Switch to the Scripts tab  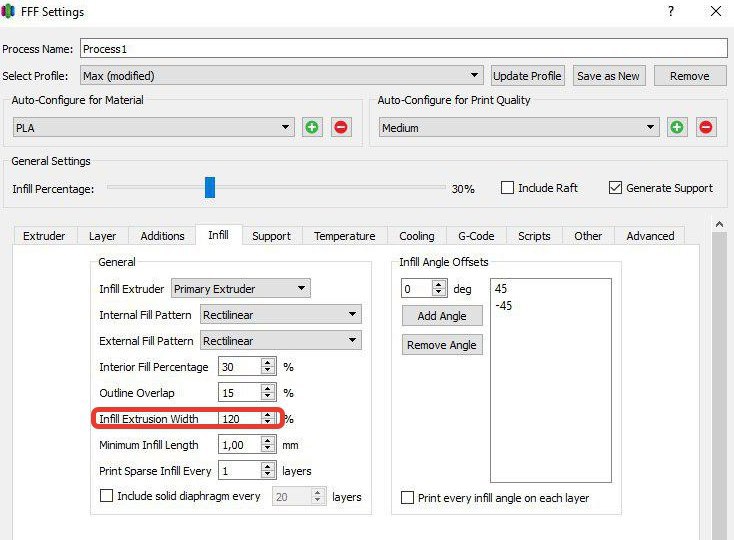point(534,236)
